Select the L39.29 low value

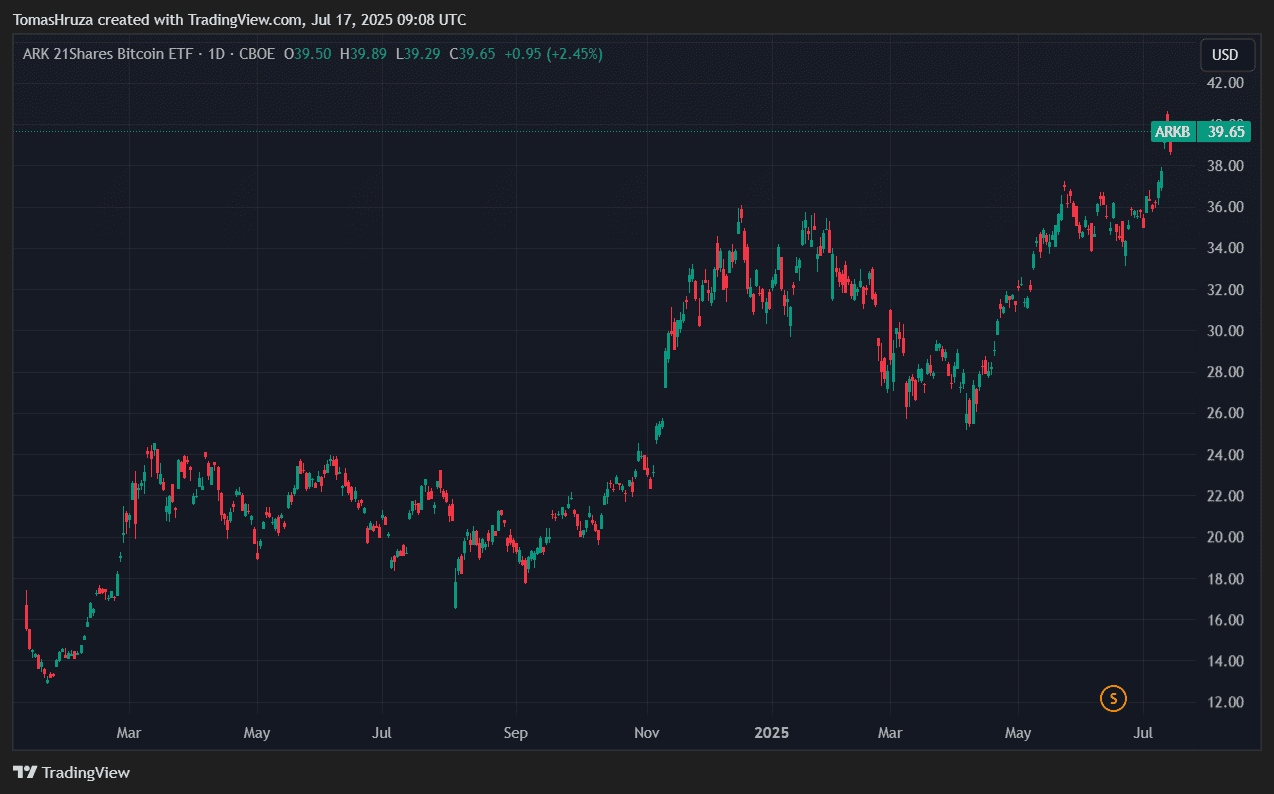[418, 54]
